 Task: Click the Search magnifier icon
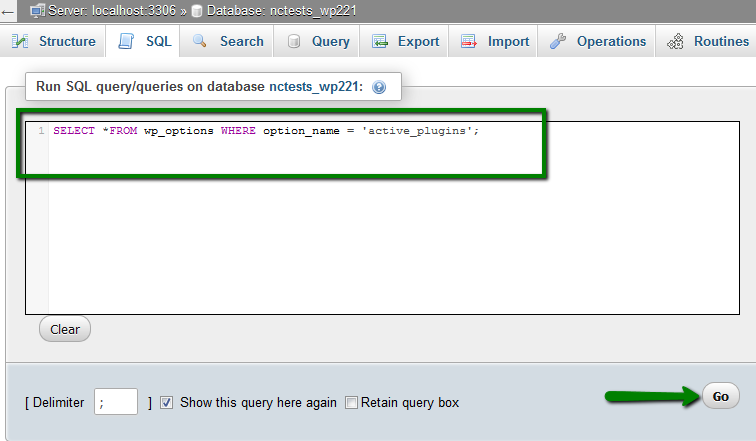(200, 41)
